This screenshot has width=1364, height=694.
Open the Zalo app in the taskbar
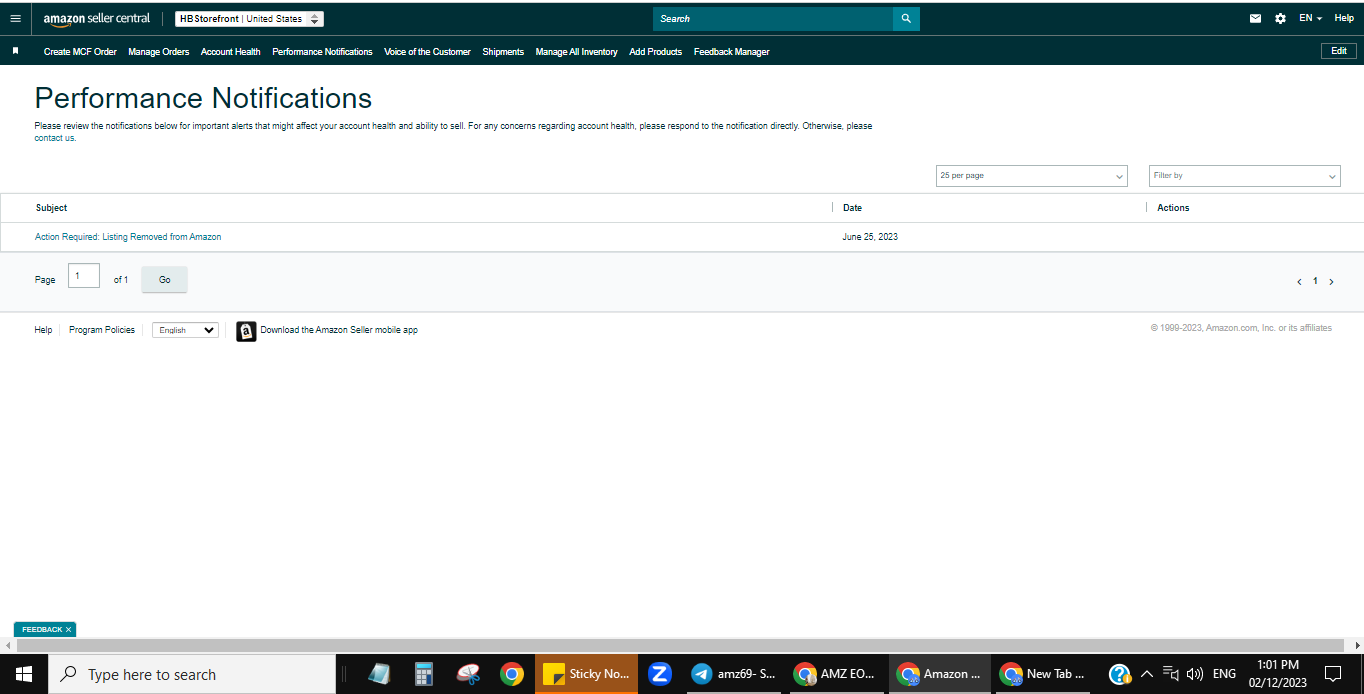pyautogui.click(x=659, y=674)
